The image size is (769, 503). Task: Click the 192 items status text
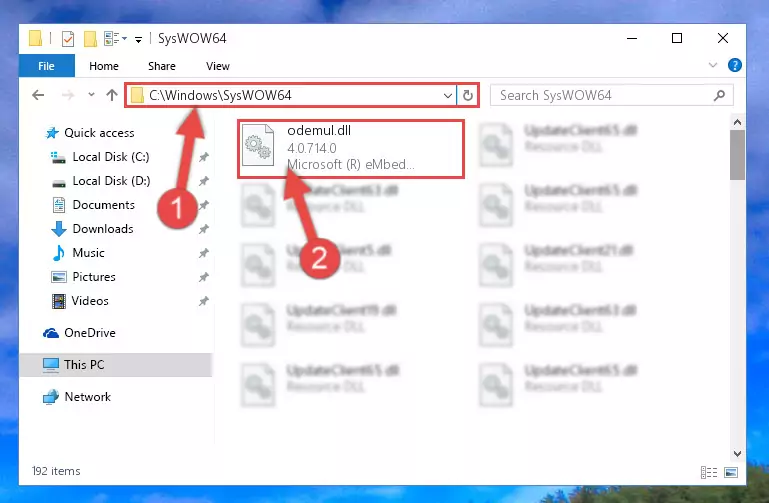pyautogui.click(x=56, y=471)
